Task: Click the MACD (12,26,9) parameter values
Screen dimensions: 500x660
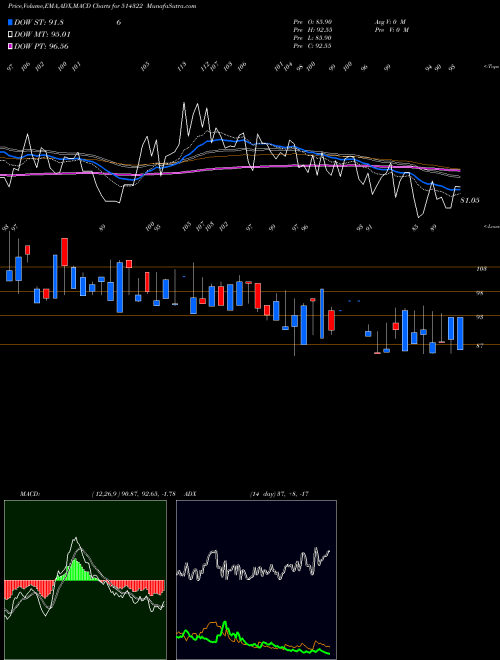Action: (133, 494)
